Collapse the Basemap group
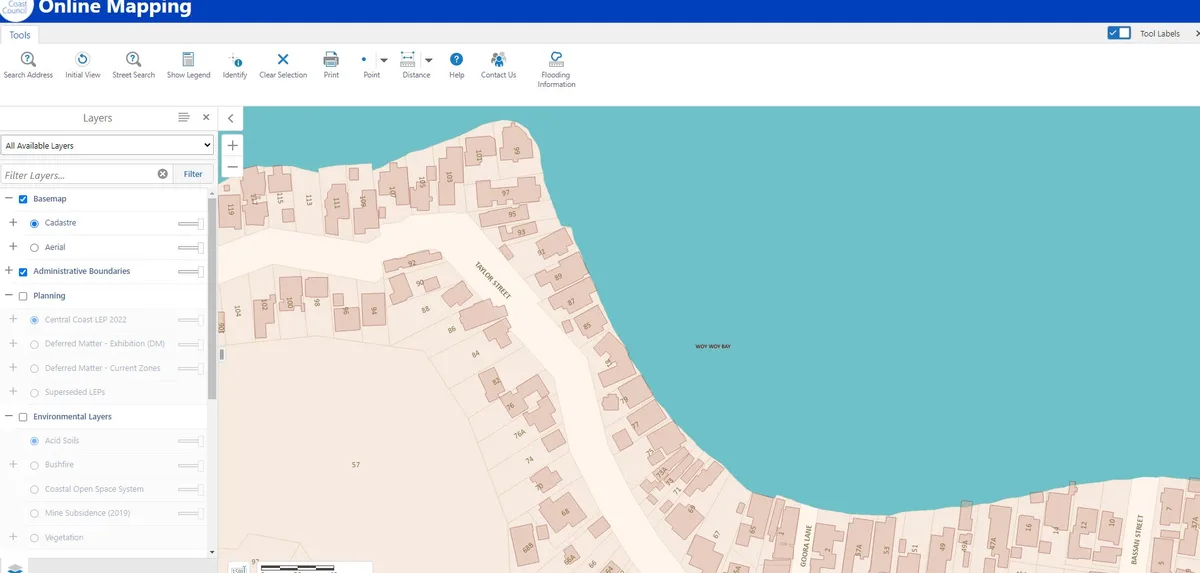The height and width of the screenshot is (573, 1200). [9, 199]
